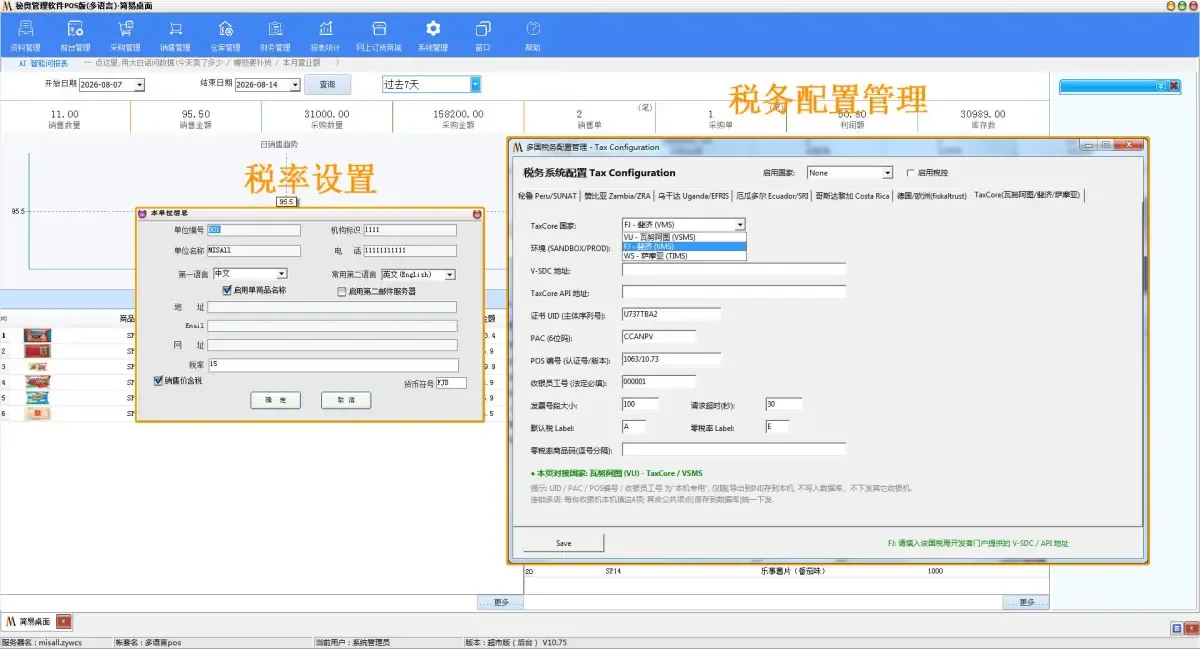1200x649 pixels.
Task: Open the 结束日期 date dropdown
Action: point(295,85)
